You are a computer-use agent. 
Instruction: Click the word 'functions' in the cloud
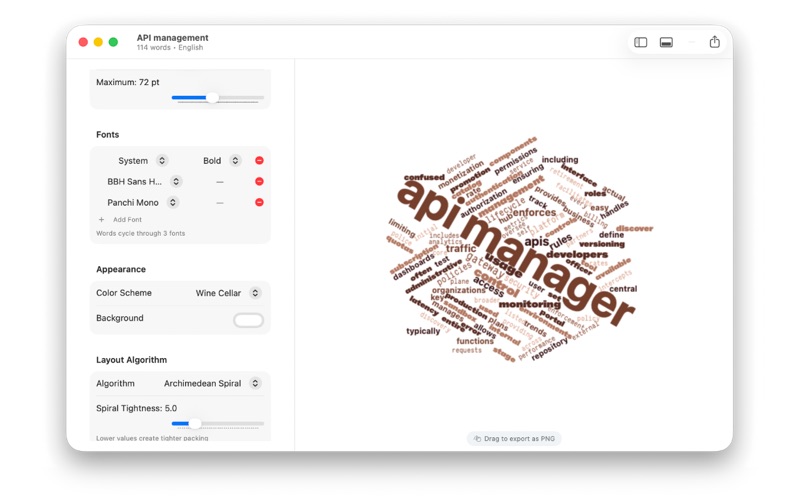tap(474, 341)
